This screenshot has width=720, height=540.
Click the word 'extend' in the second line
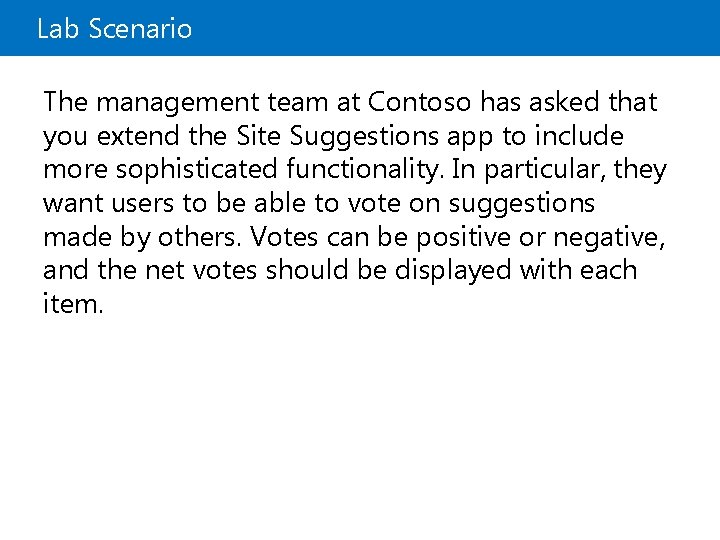138,136
